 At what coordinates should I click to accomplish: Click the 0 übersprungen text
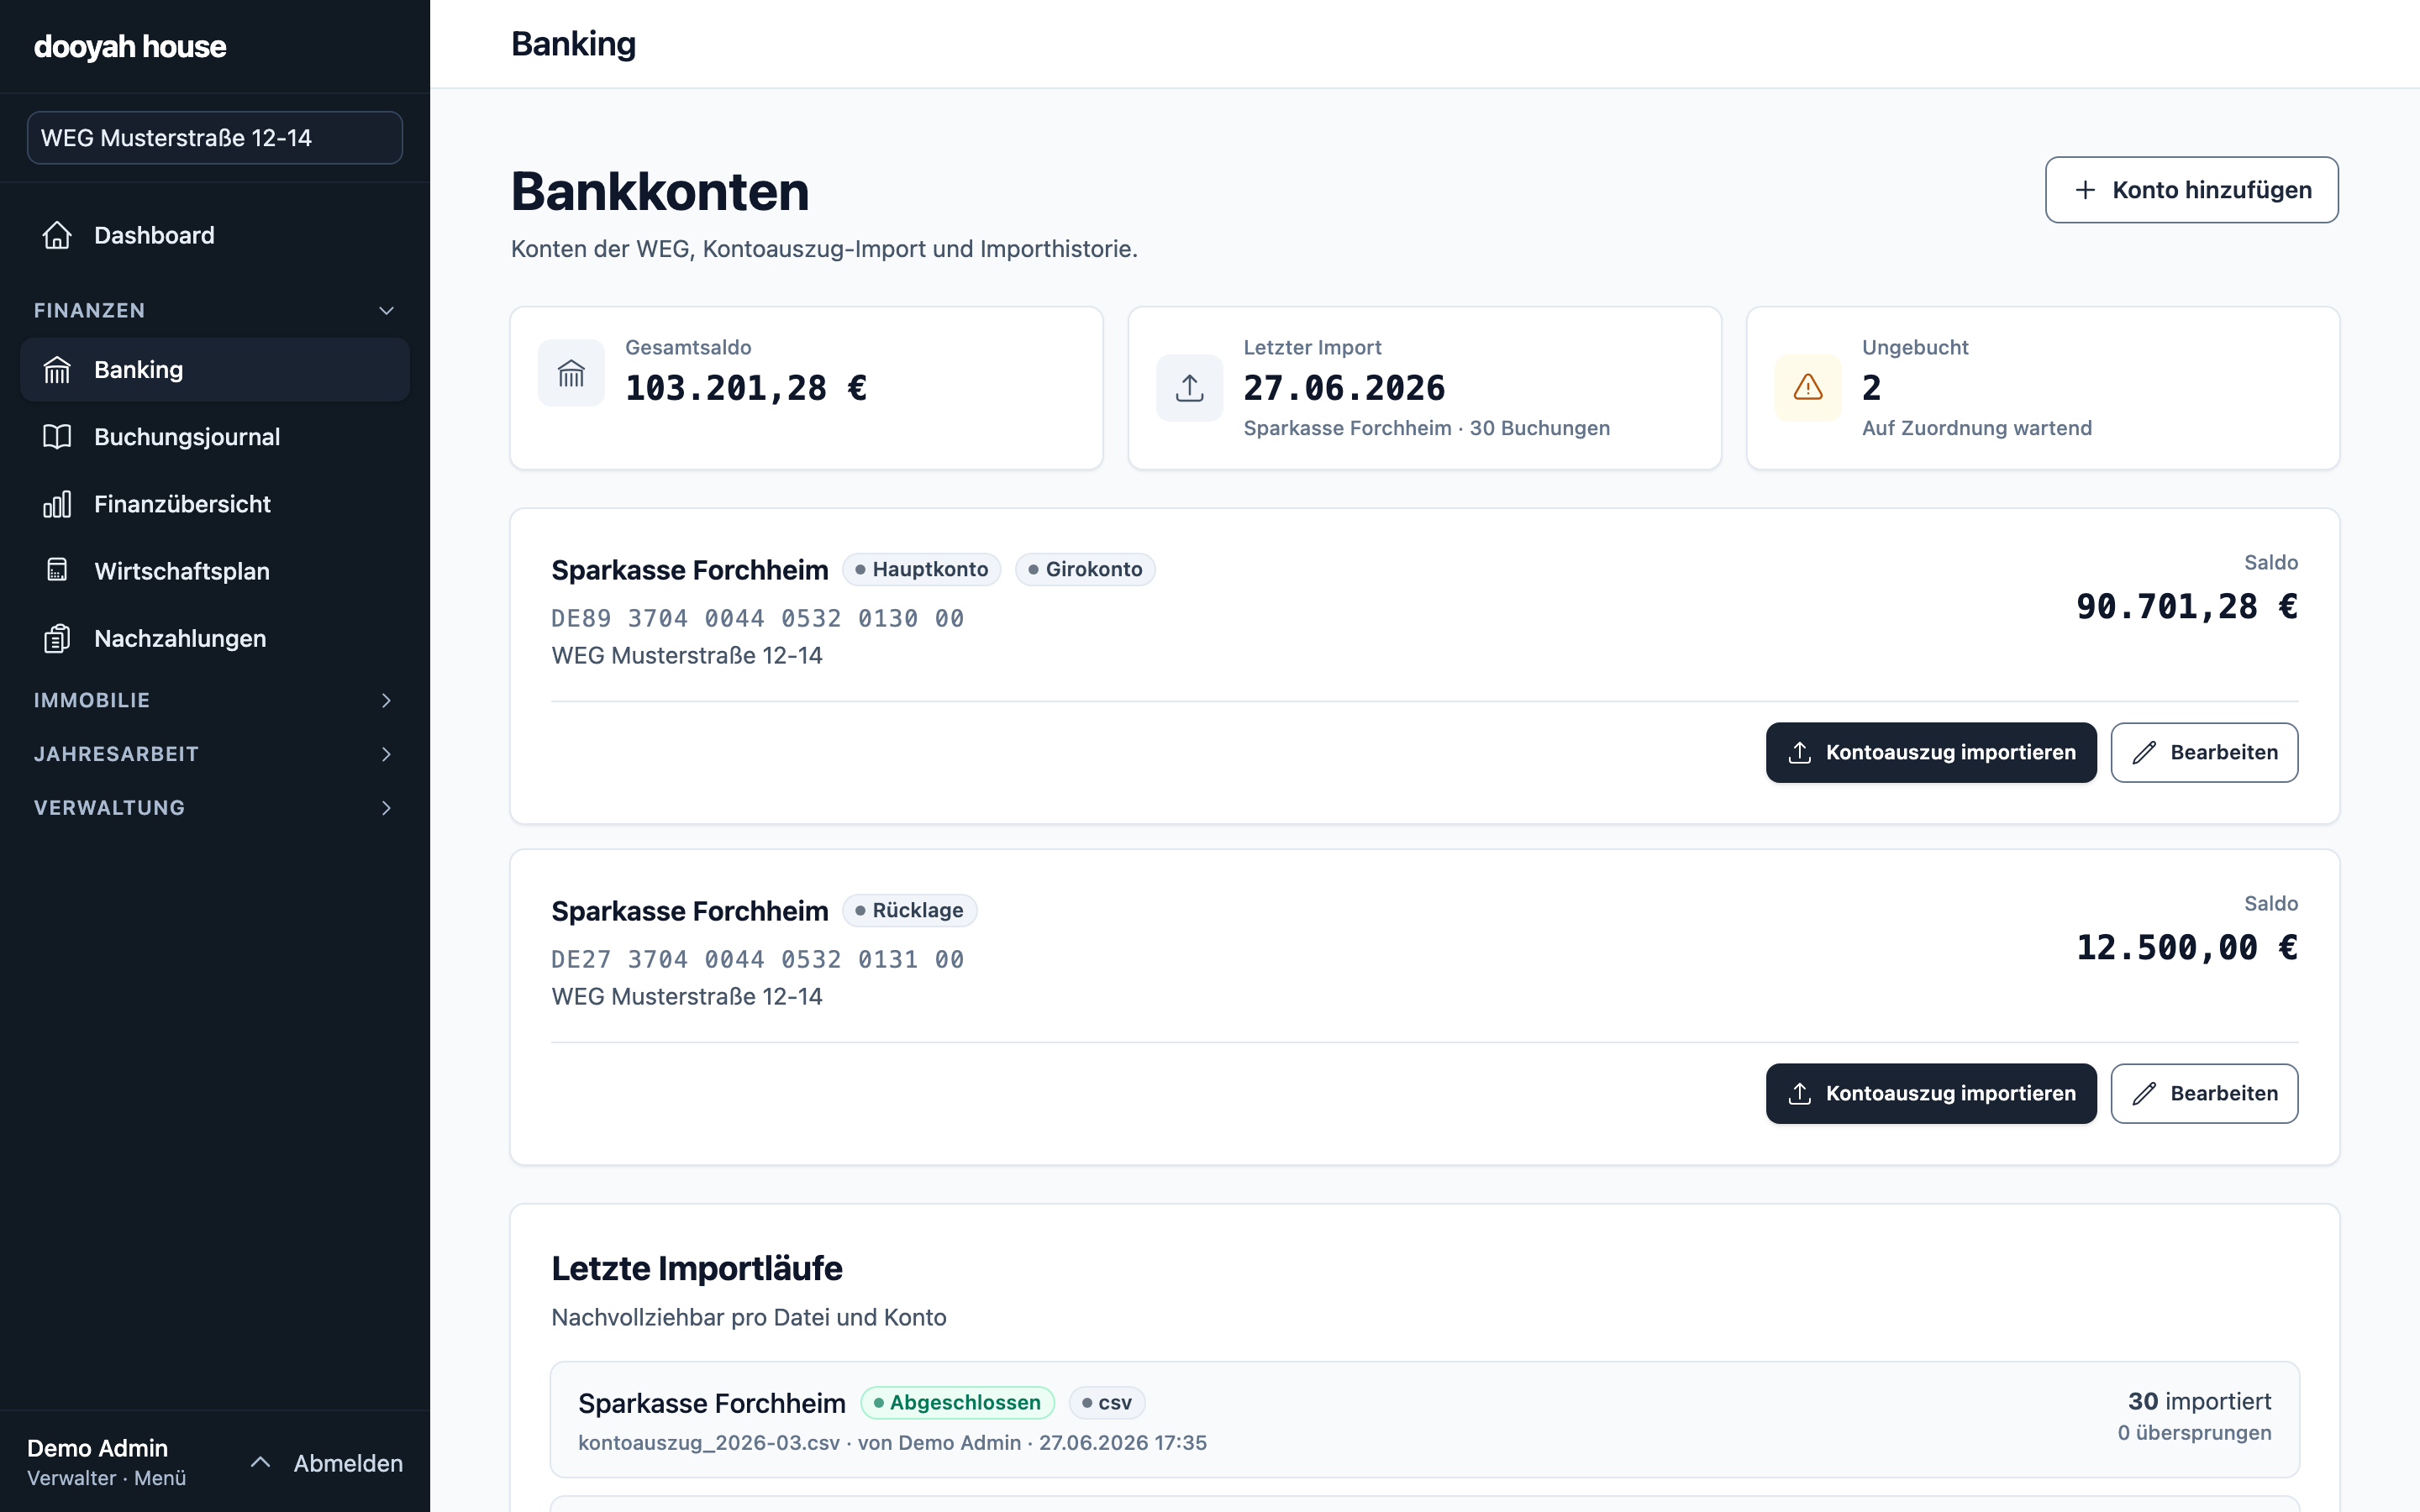pyautogui.click(x=2194, y=1432)
